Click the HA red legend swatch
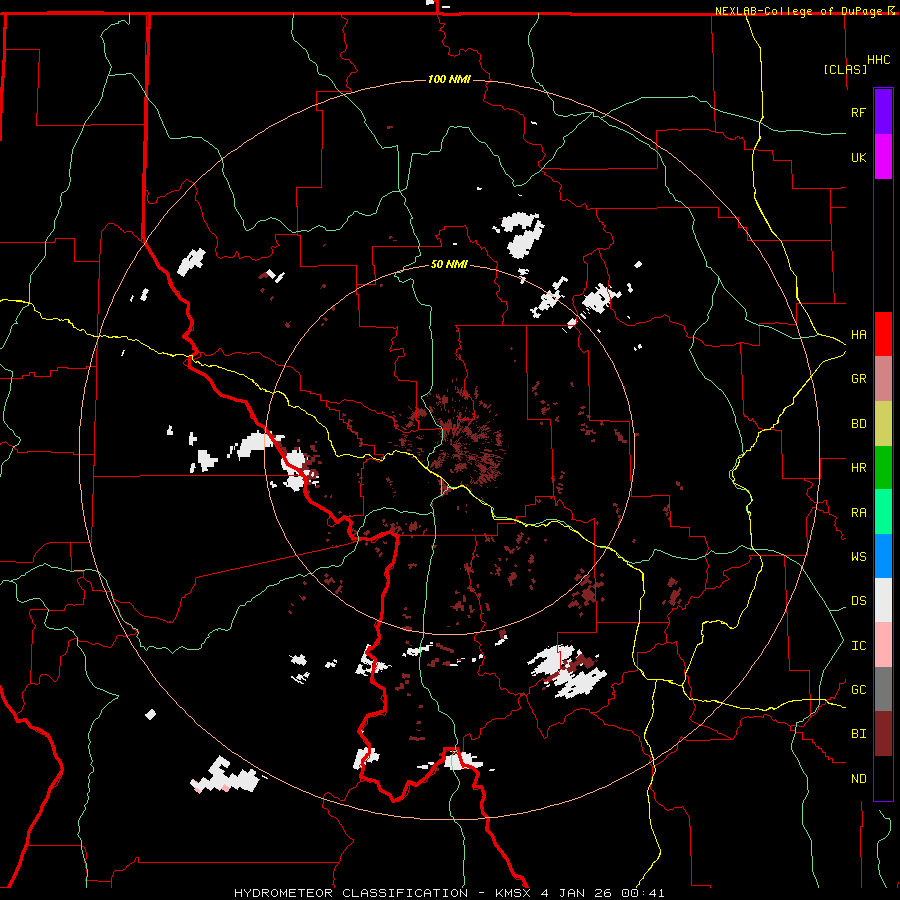This screenshot has height=900, width=900. coord(883,334)
